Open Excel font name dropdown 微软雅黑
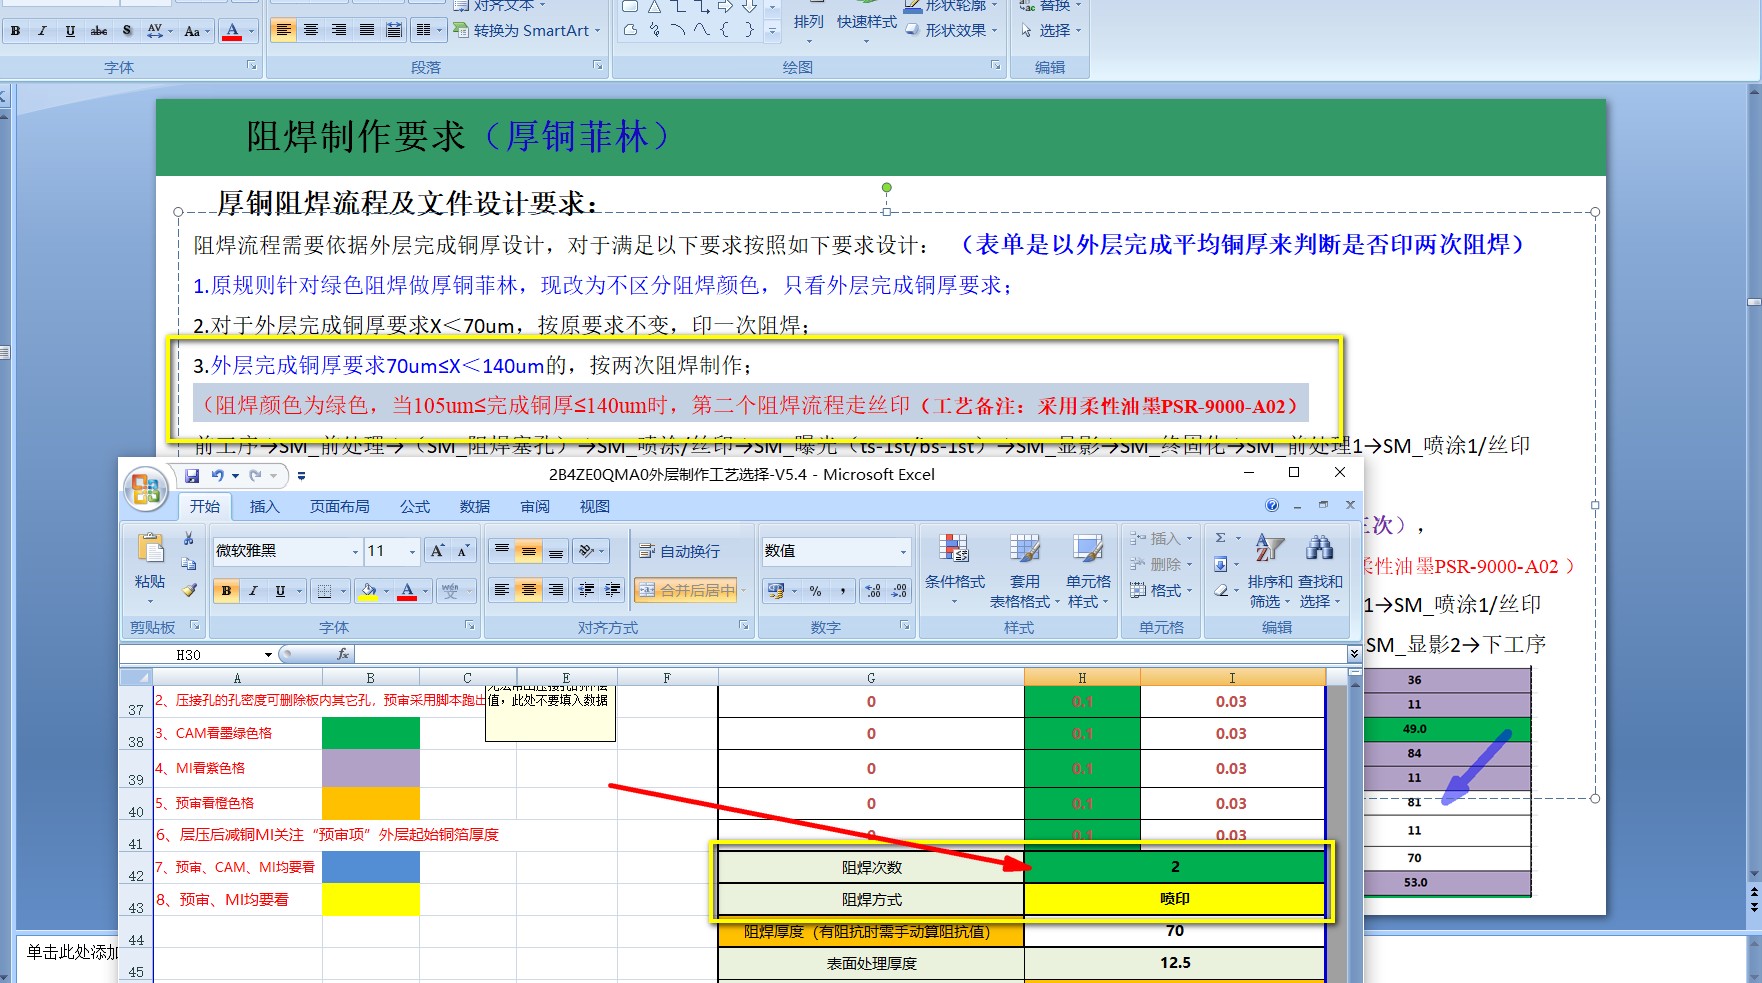Screen dimensions: 1762x983 (355, 551)
